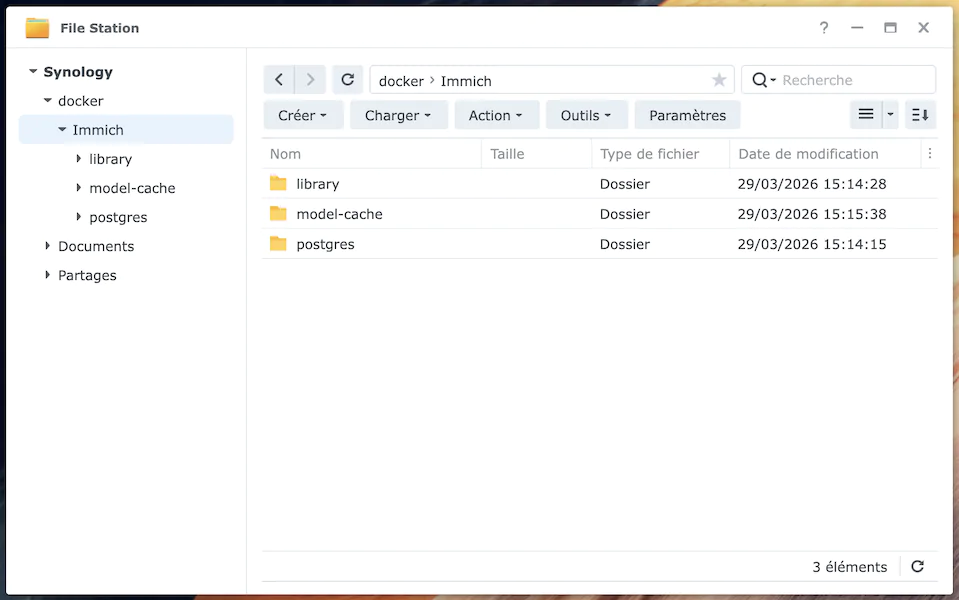Select the model-cache row name text

pos(339,214)
